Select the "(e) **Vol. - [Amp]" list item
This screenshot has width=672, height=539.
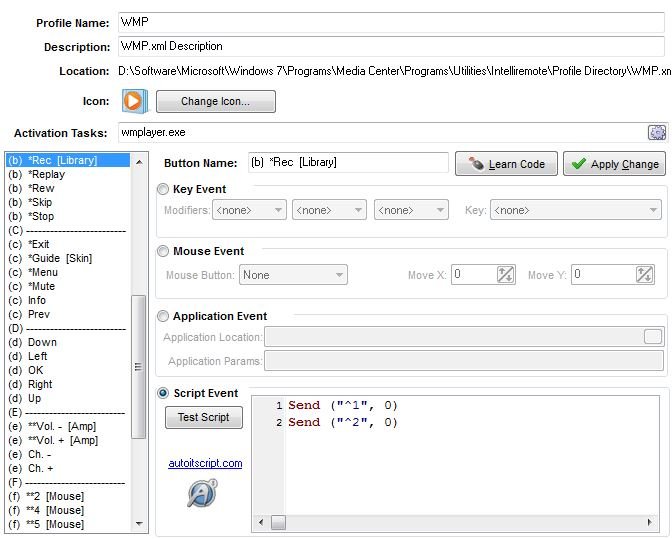68,426
